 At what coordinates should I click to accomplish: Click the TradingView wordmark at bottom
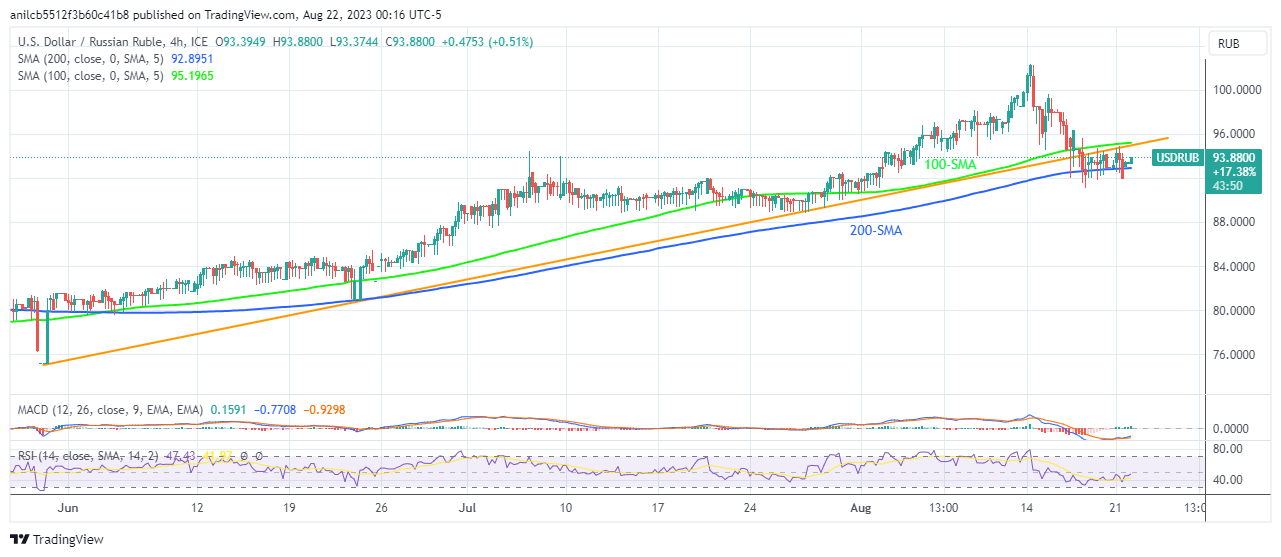point(67,540)
